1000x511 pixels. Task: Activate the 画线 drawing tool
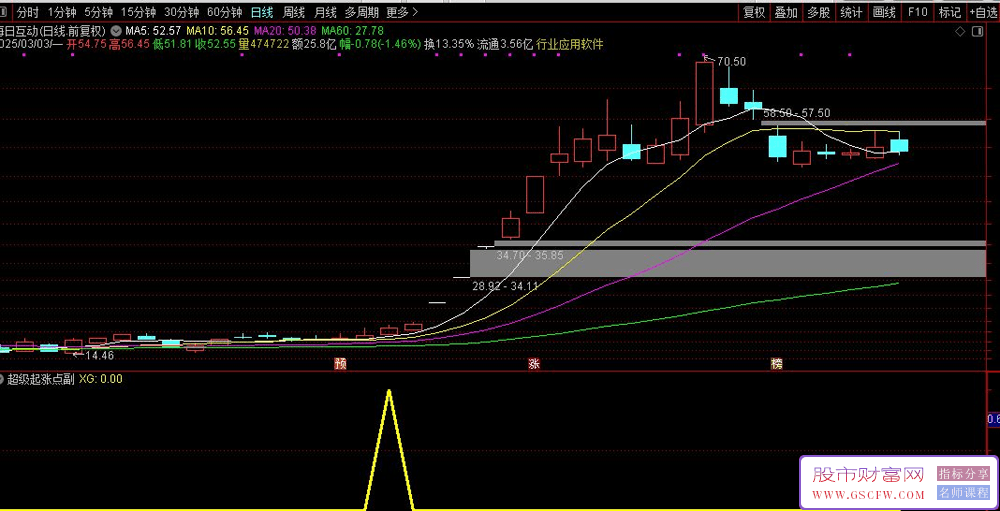[x=884, y=12]
